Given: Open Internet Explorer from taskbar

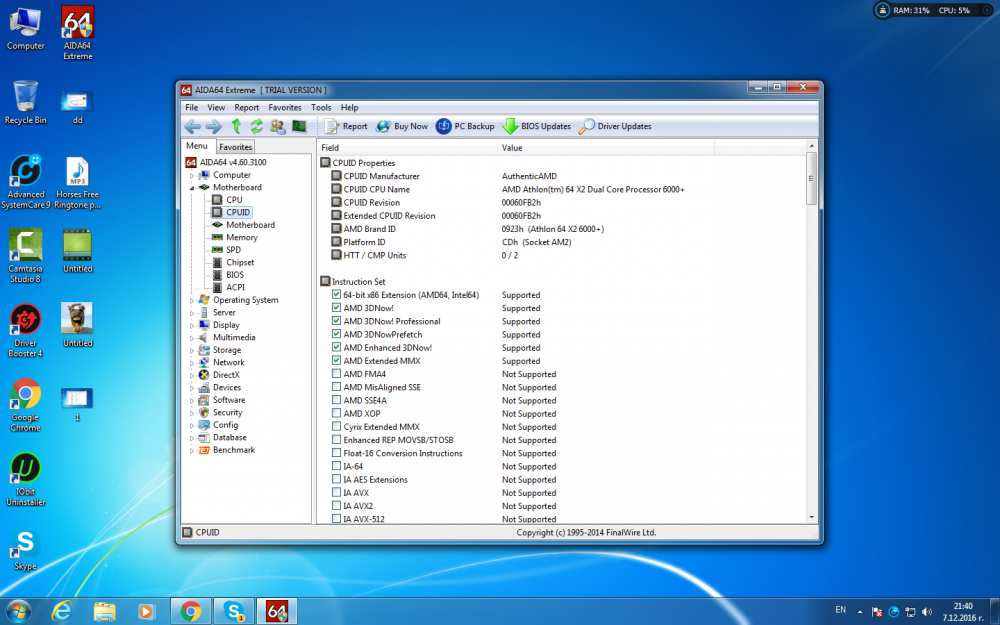Looking at the screenshot, I should [x=61, y=612].
